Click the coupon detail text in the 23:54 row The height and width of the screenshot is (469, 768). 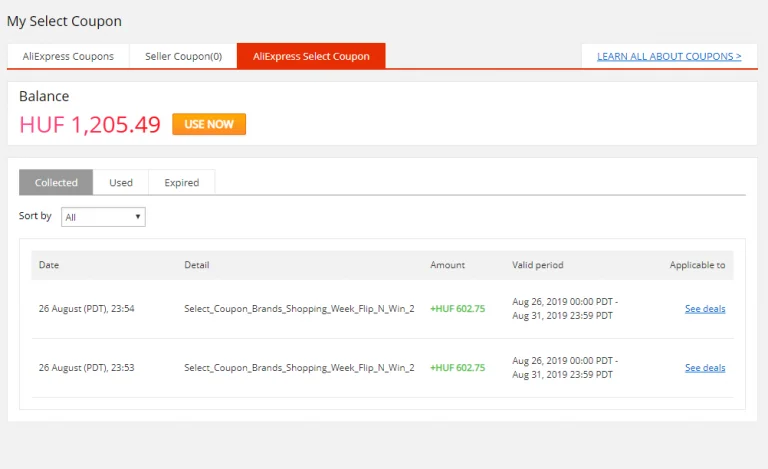point(299,309)
